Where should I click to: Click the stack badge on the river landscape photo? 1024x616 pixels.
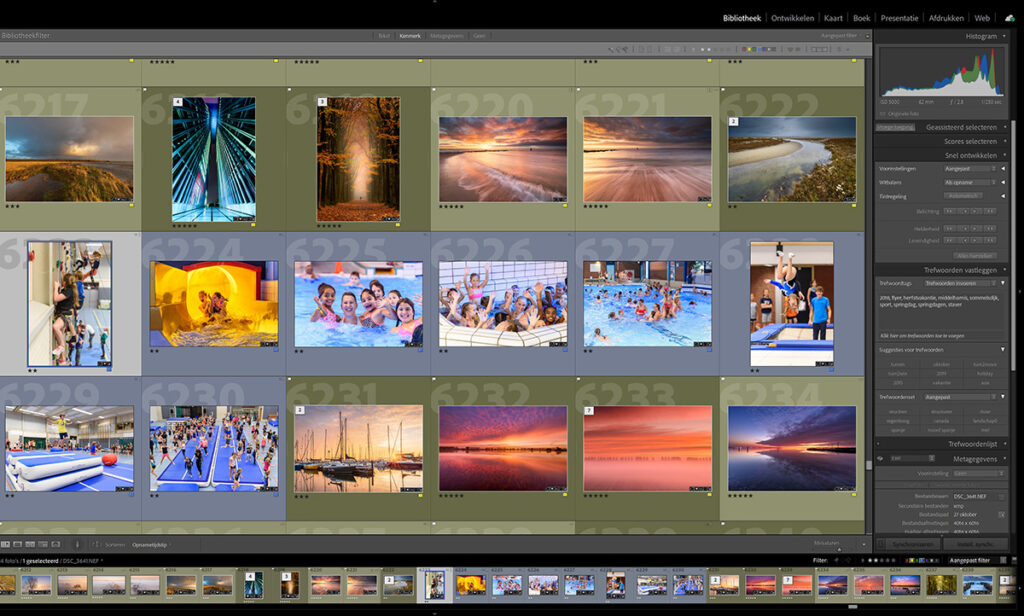click(733, 122)
